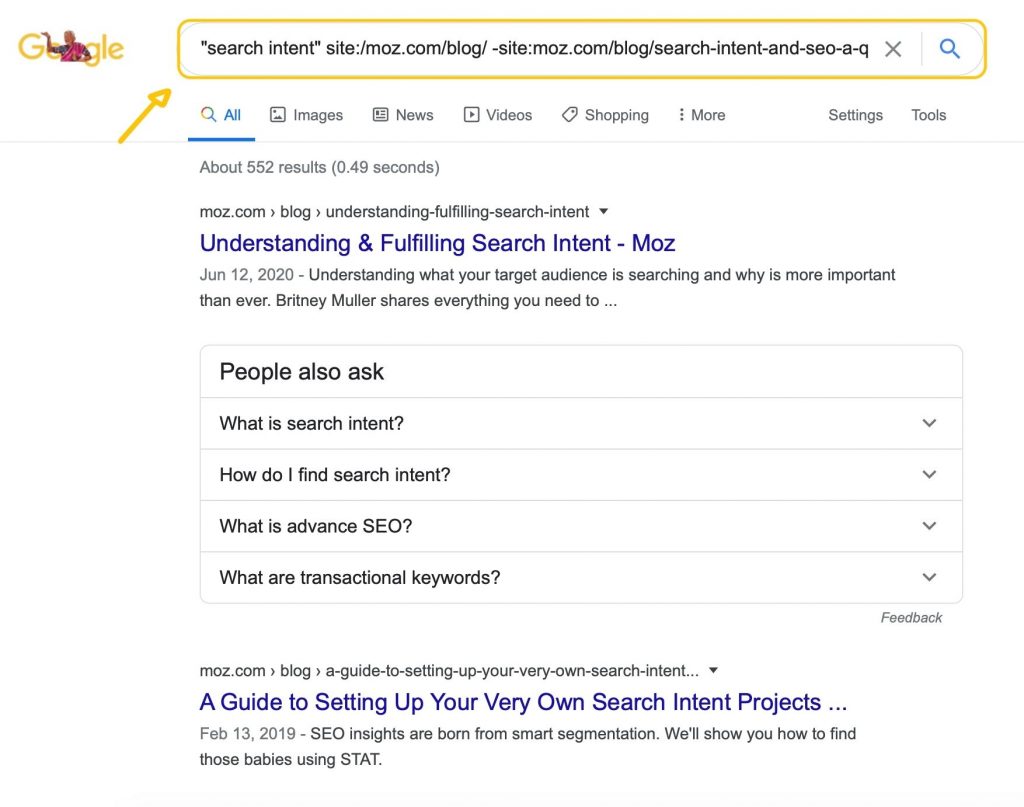This screenshot has width=1024, height=807.
Task: Open the Images tab
Action: click(x=306, y=115)
